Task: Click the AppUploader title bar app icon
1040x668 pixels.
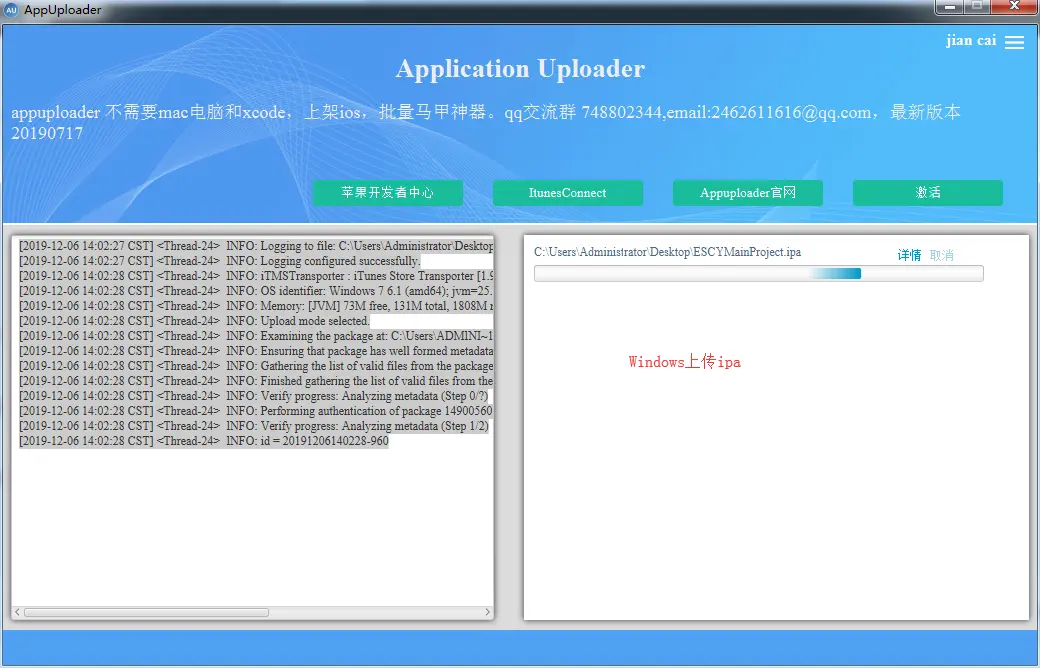Action: [11, 10]
